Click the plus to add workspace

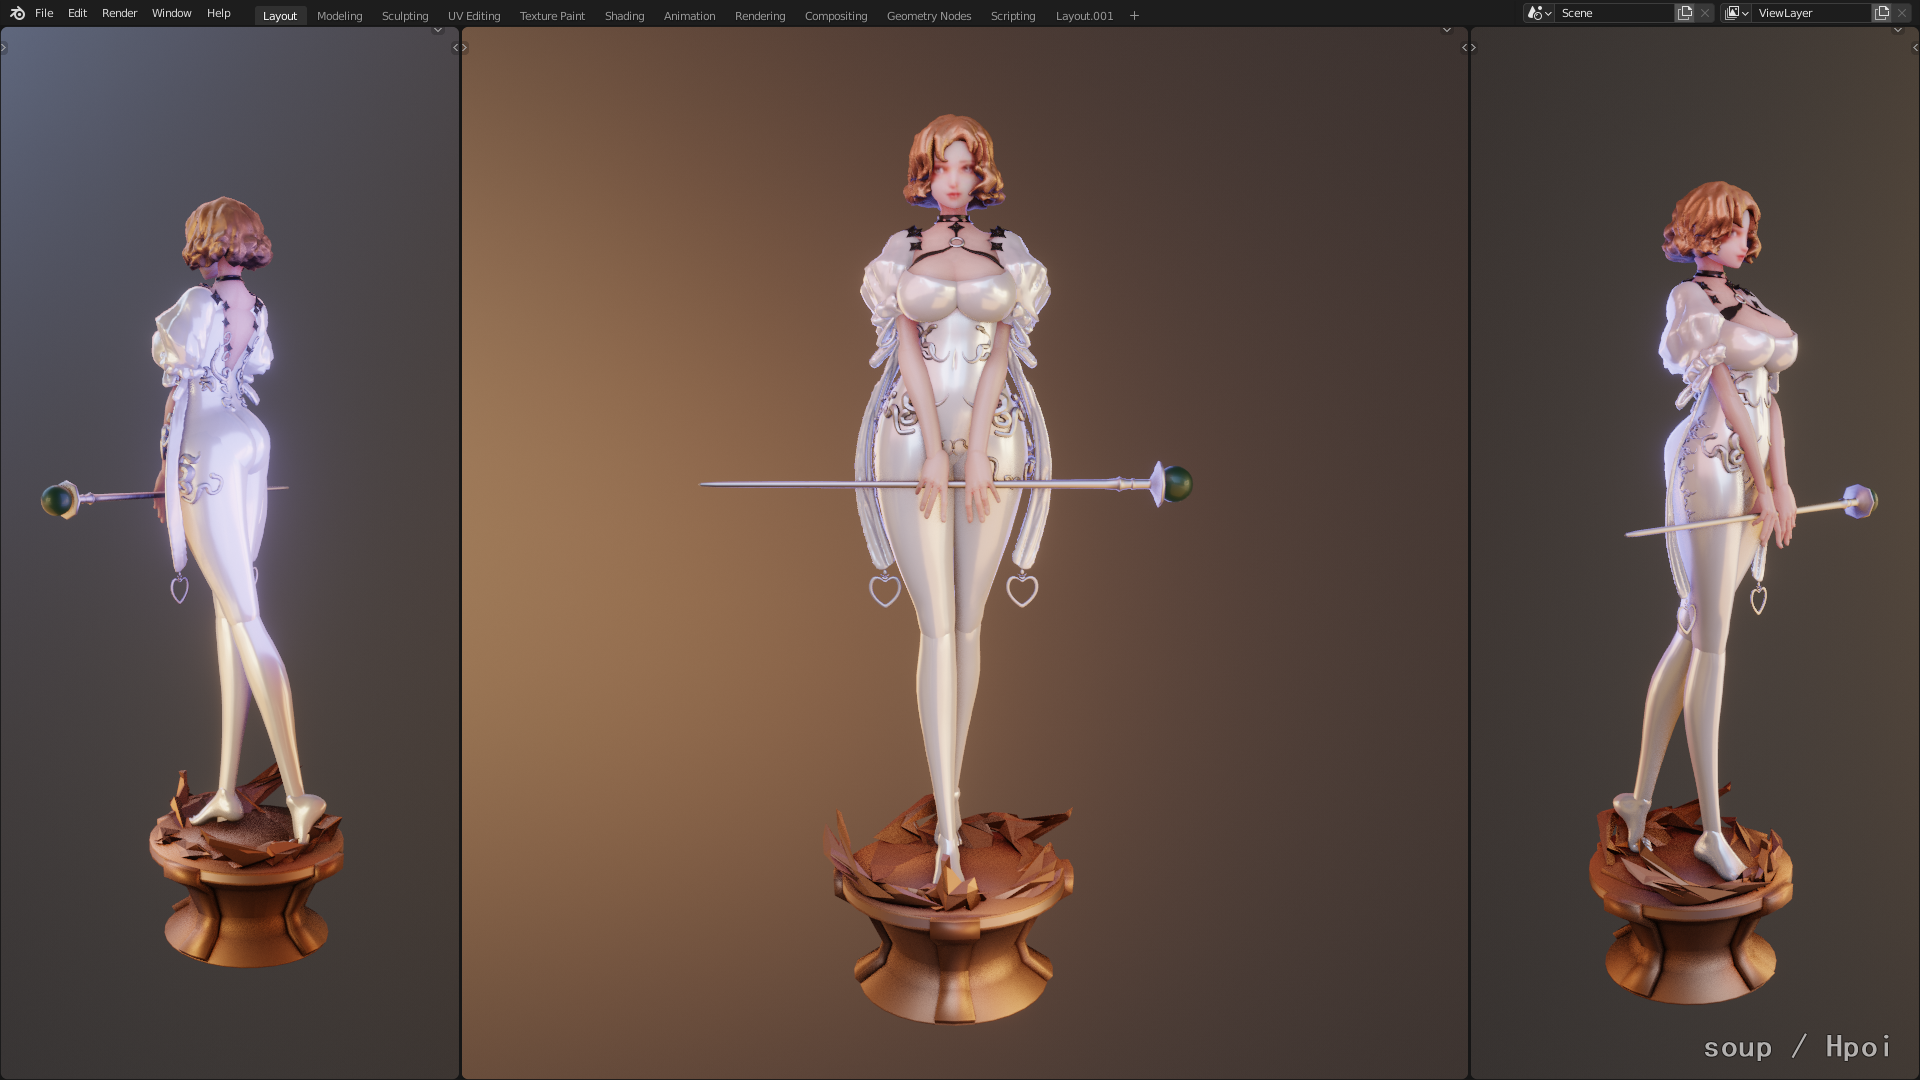(x=1134, y=15)
